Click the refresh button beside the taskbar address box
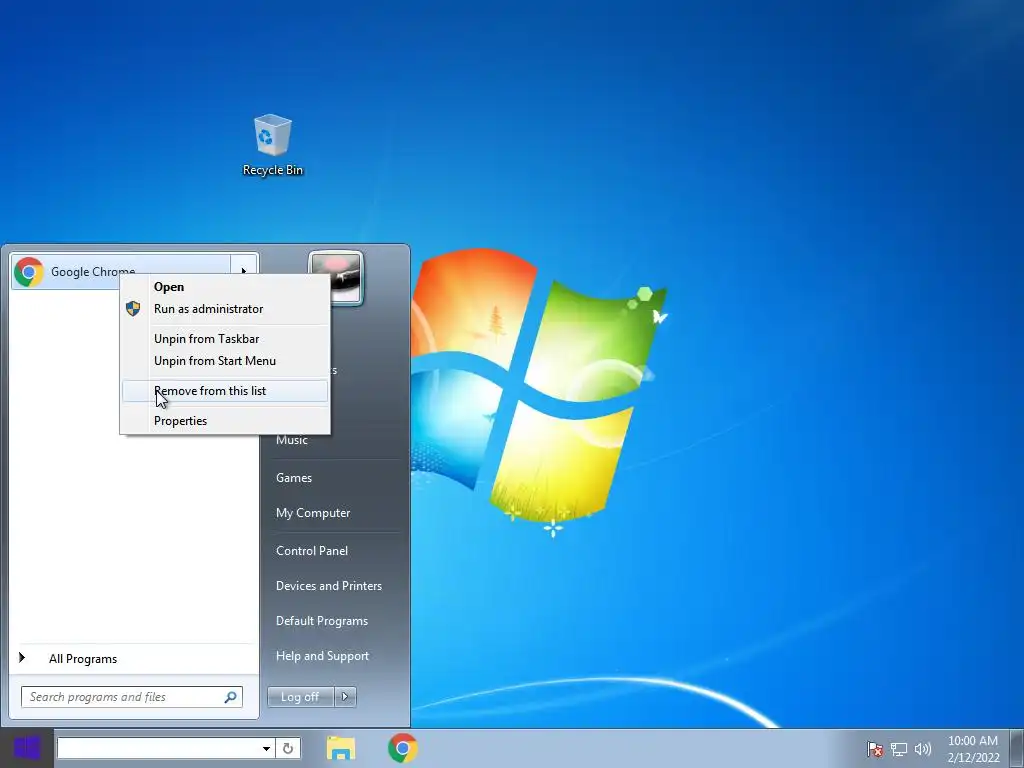 pos(288,748)
